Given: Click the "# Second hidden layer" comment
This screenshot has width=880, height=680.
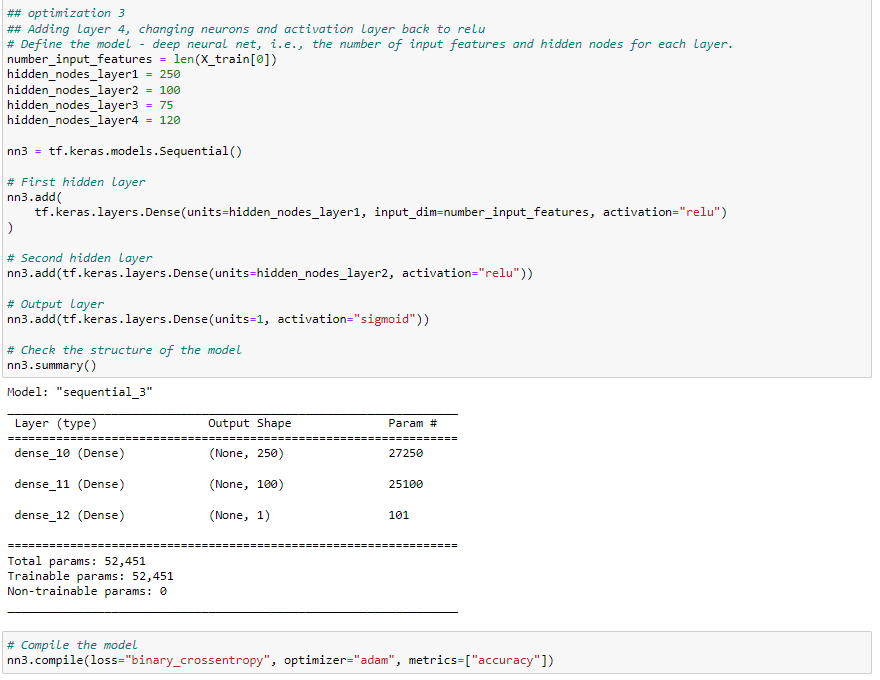Looking at the screenshot, I should point(80,259).
